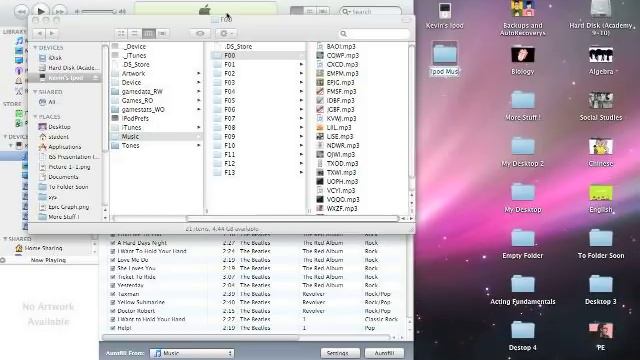This screenshot has width=640, height=360.
Task: Expand the F09 folder arrow
Action: click(x=301, y=136)
